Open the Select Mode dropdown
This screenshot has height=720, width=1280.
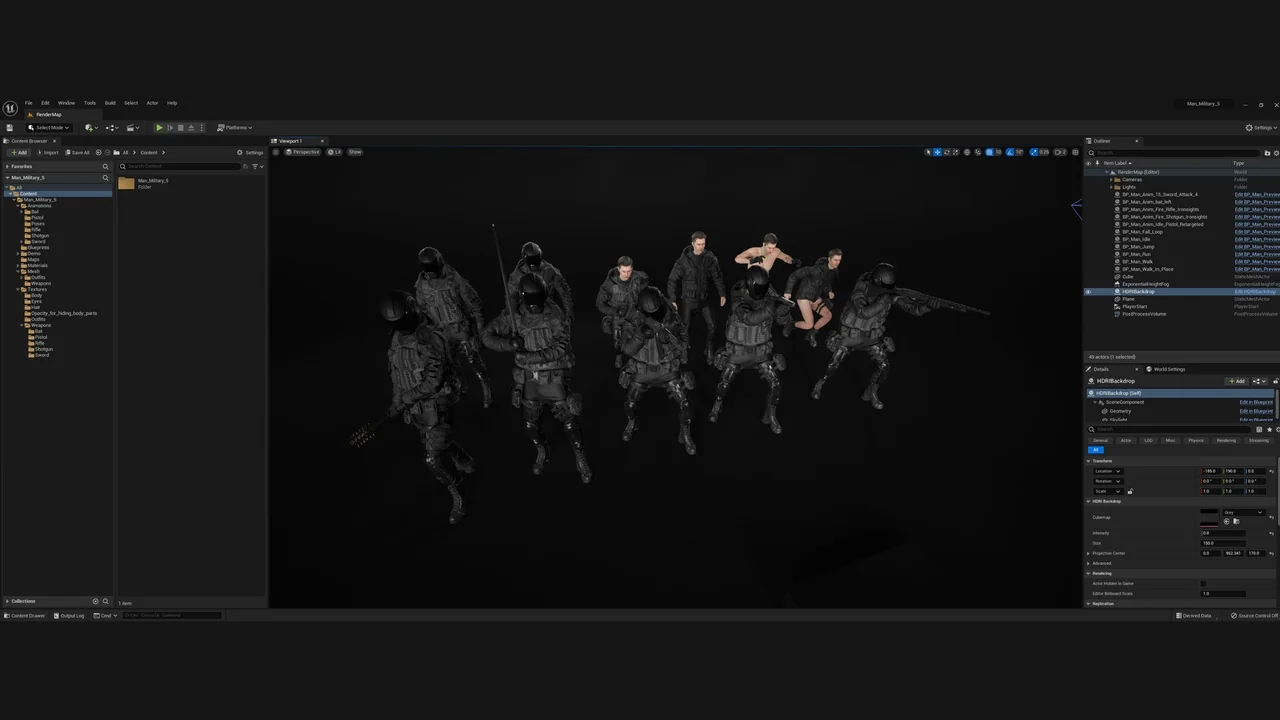pos(48,128)
